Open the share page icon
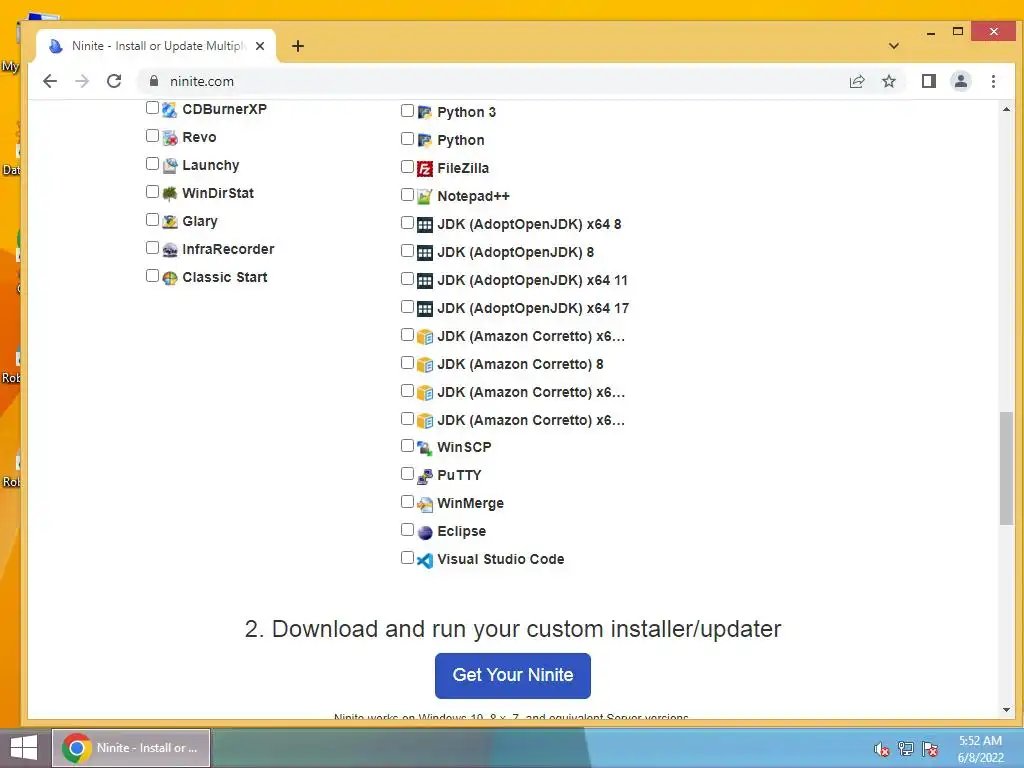1024x768 pixels. pyautogui.click(x=857, y=81)
